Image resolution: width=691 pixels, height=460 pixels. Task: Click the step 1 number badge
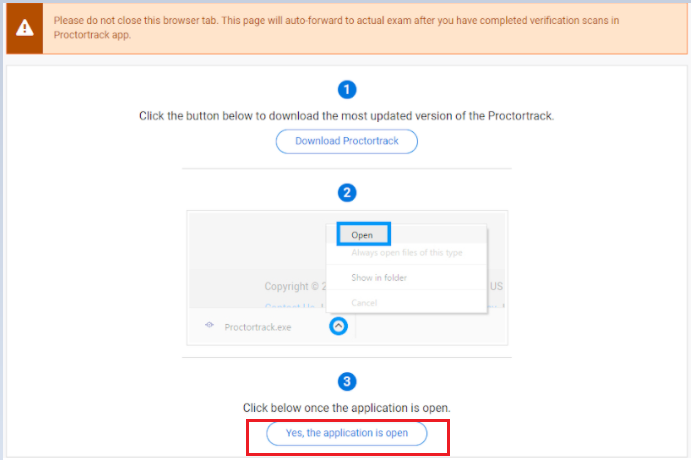(x=347, y=90)
